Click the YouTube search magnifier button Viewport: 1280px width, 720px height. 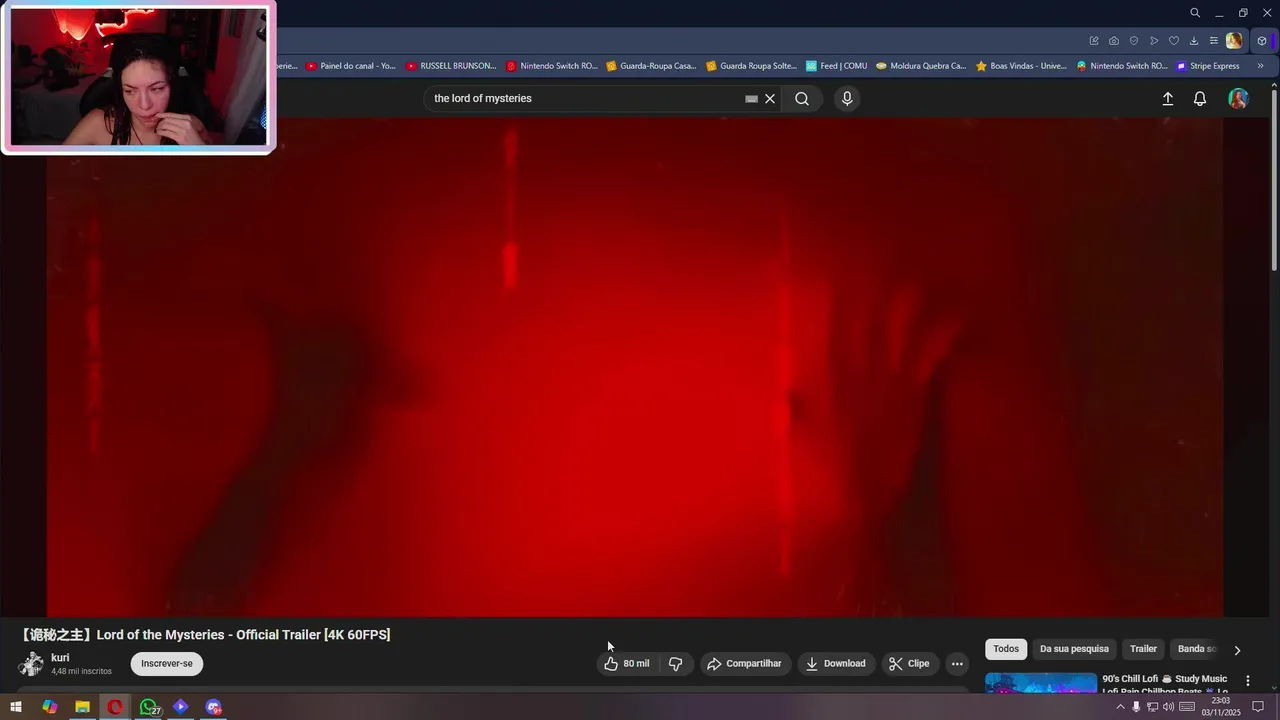(x=802, y=98)
